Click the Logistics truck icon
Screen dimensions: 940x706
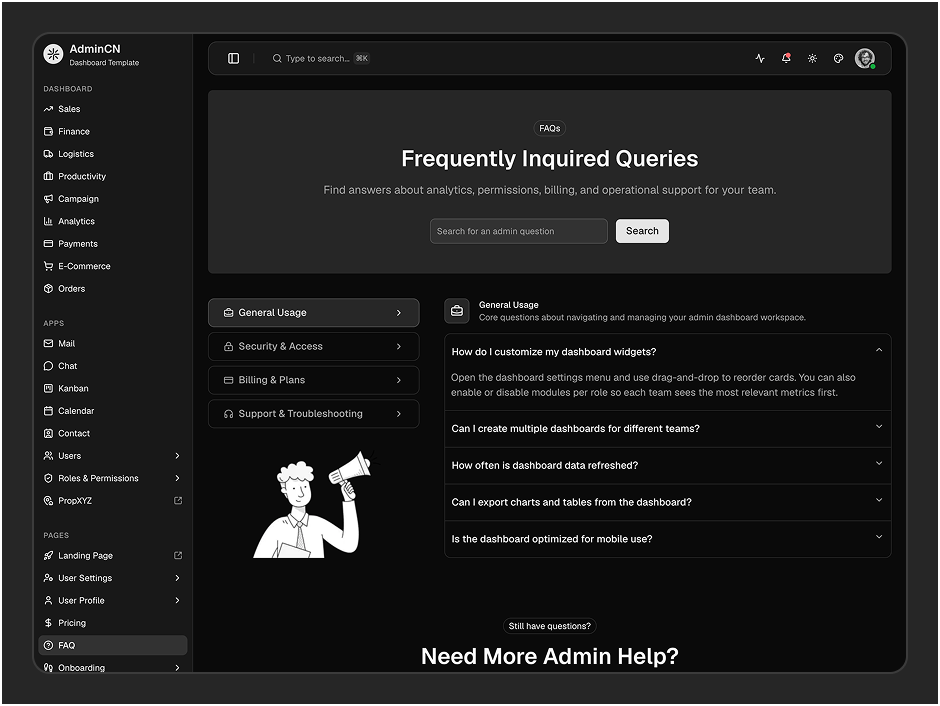49,154
